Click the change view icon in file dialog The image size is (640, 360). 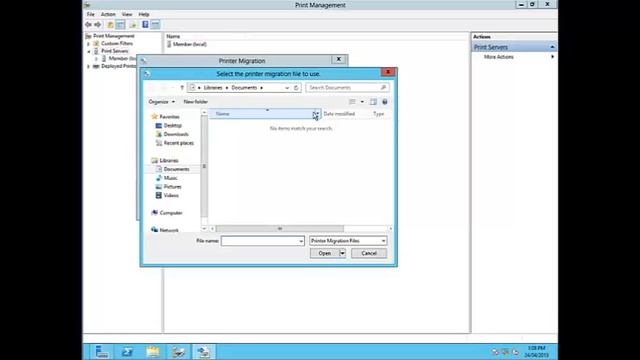tap(352, 102)
